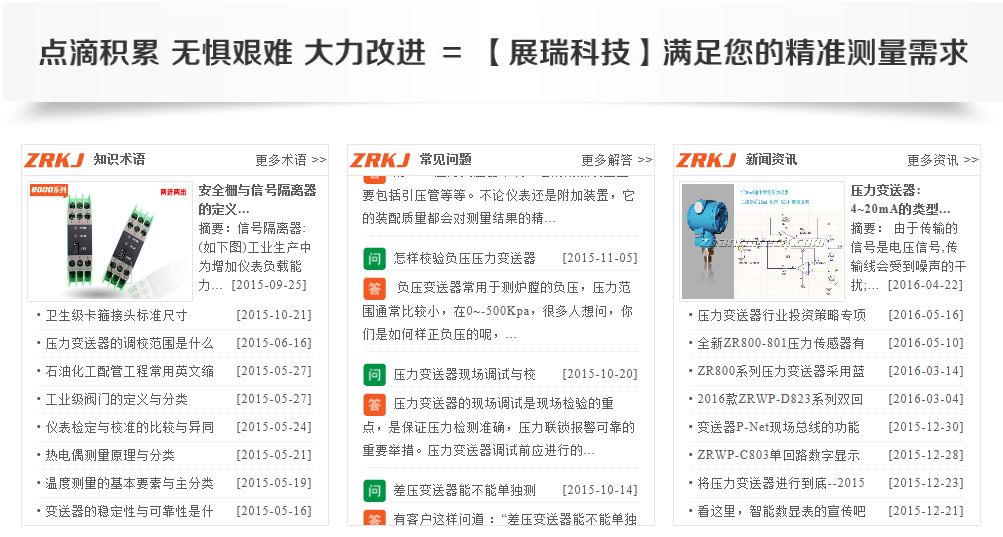The image size is (1003, 537).
Task: Click the ZRKJ logo beside 常见问题
Action: [380, 160]
